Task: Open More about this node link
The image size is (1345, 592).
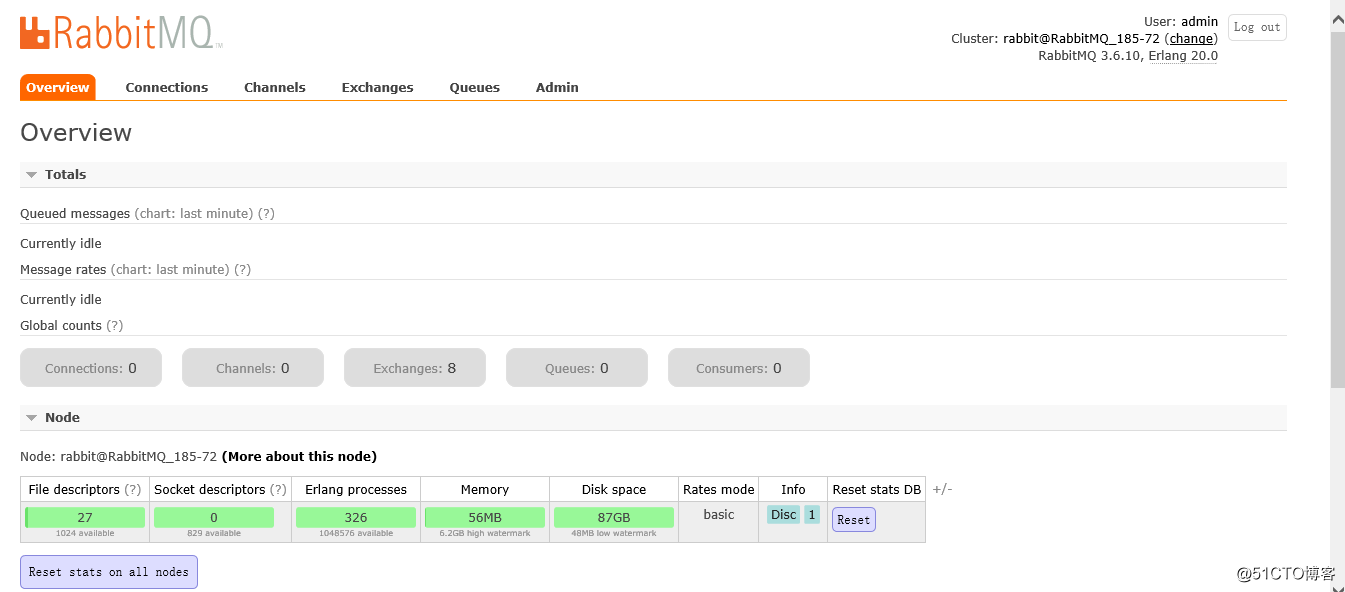Action: 299,457
